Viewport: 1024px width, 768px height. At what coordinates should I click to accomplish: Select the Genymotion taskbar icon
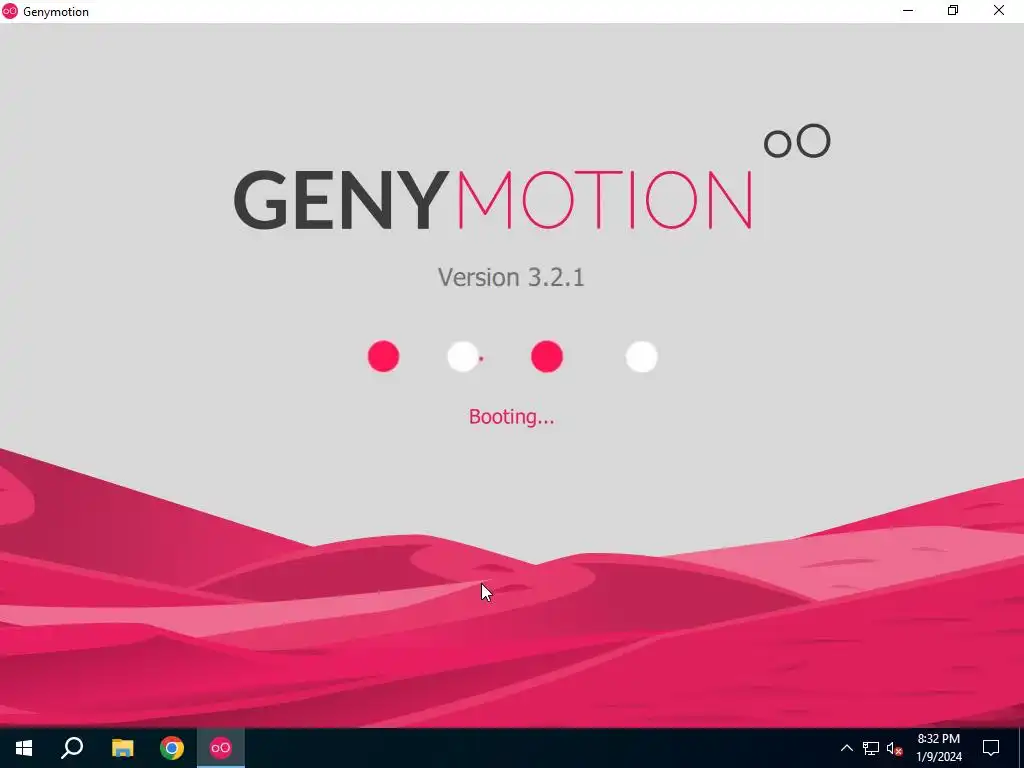[221, 748]
